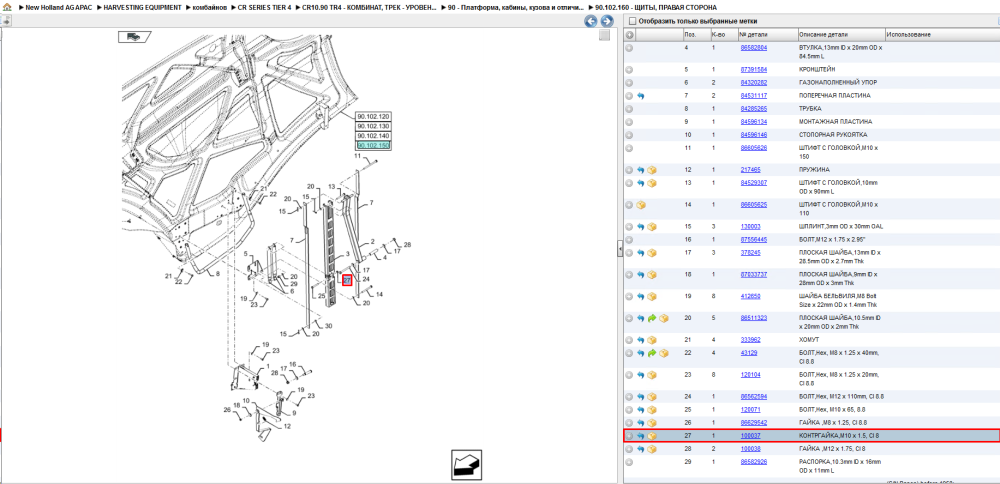The width and height of the screenshot is (1000, 484).
Task: Open 'комбайнов' breadcrumb
Action: [x=209, y=7]
